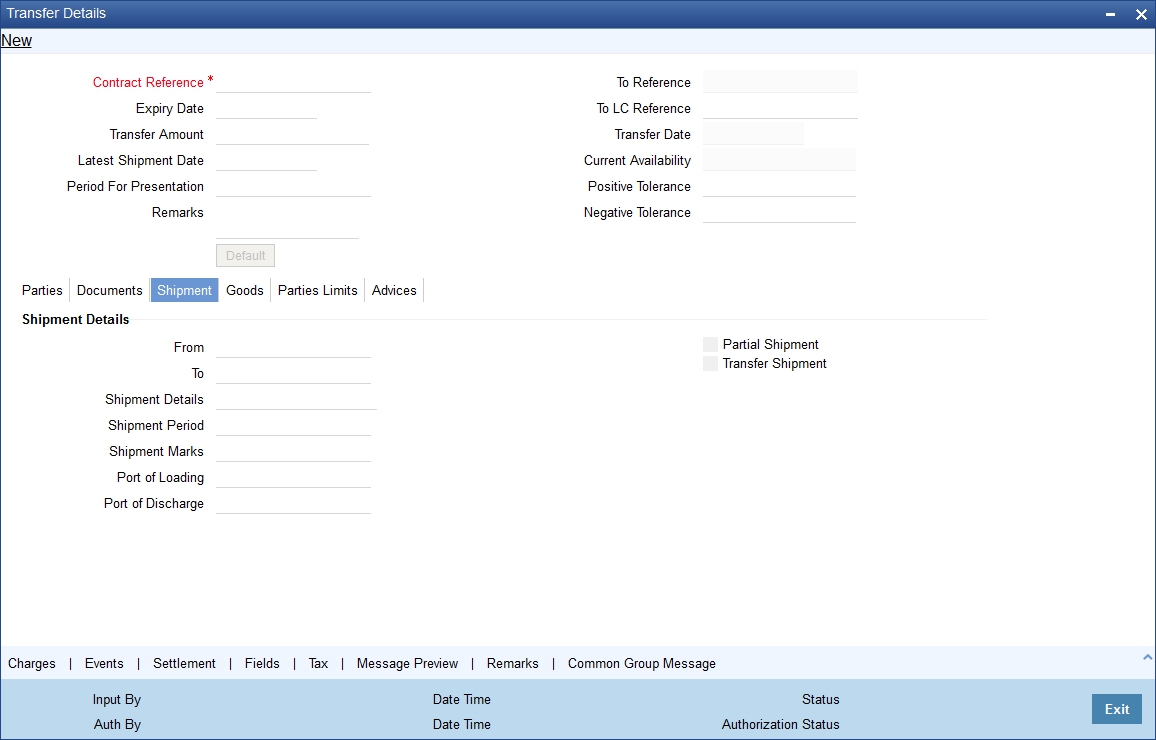The width and height of the screenshot is (1156, 740).
Task: Open Common Group Message
Action: click(641, 663)
